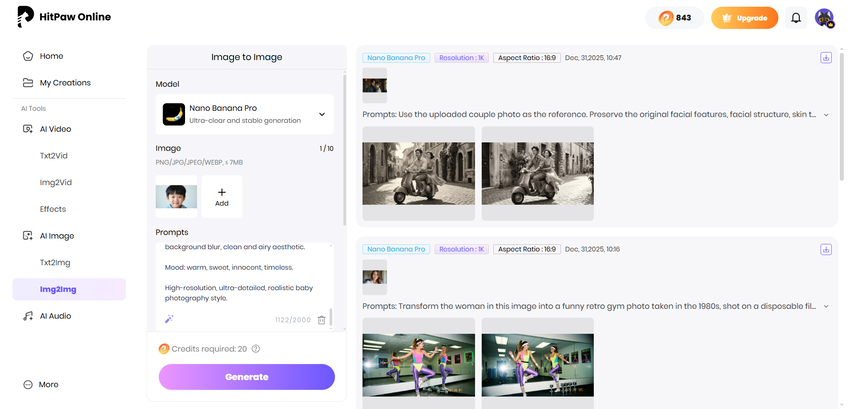Click the left panel scrollbar

(344, 150)
